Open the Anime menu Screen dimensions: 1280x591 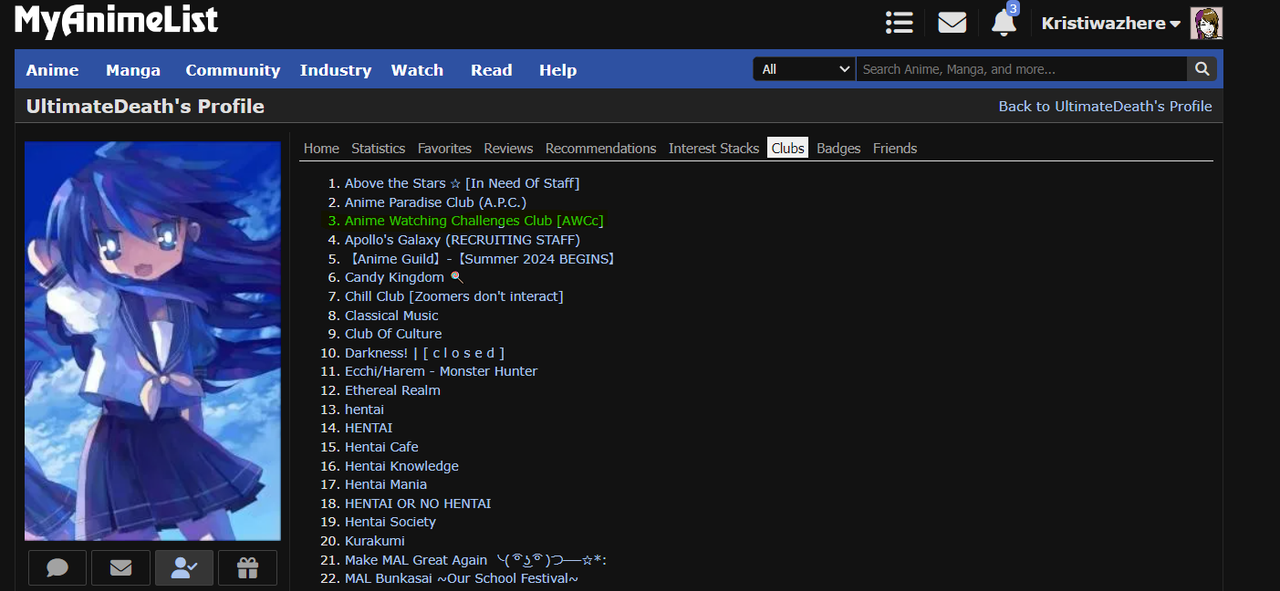coord(52,70)
